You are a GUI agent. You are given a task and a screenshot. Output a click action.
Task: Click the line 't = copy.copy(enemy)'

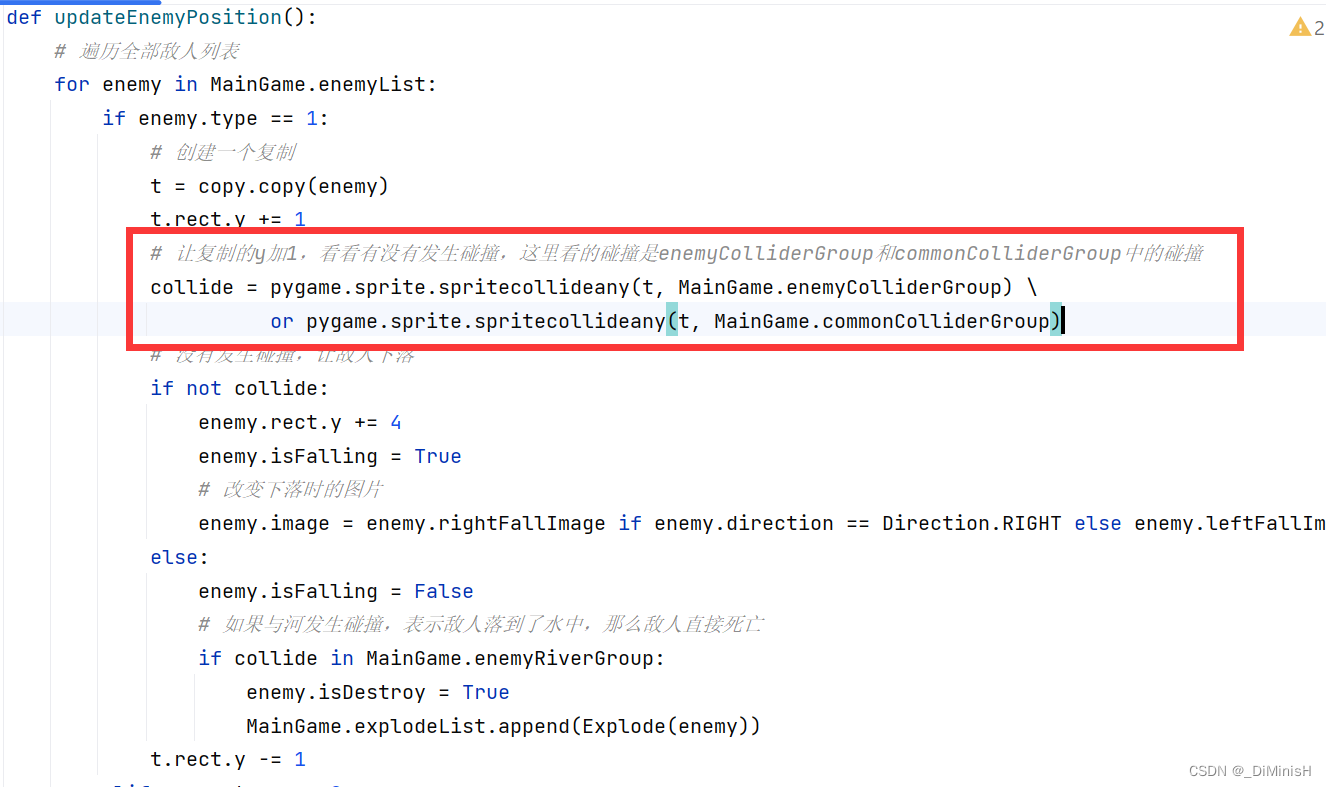point(270,186)
